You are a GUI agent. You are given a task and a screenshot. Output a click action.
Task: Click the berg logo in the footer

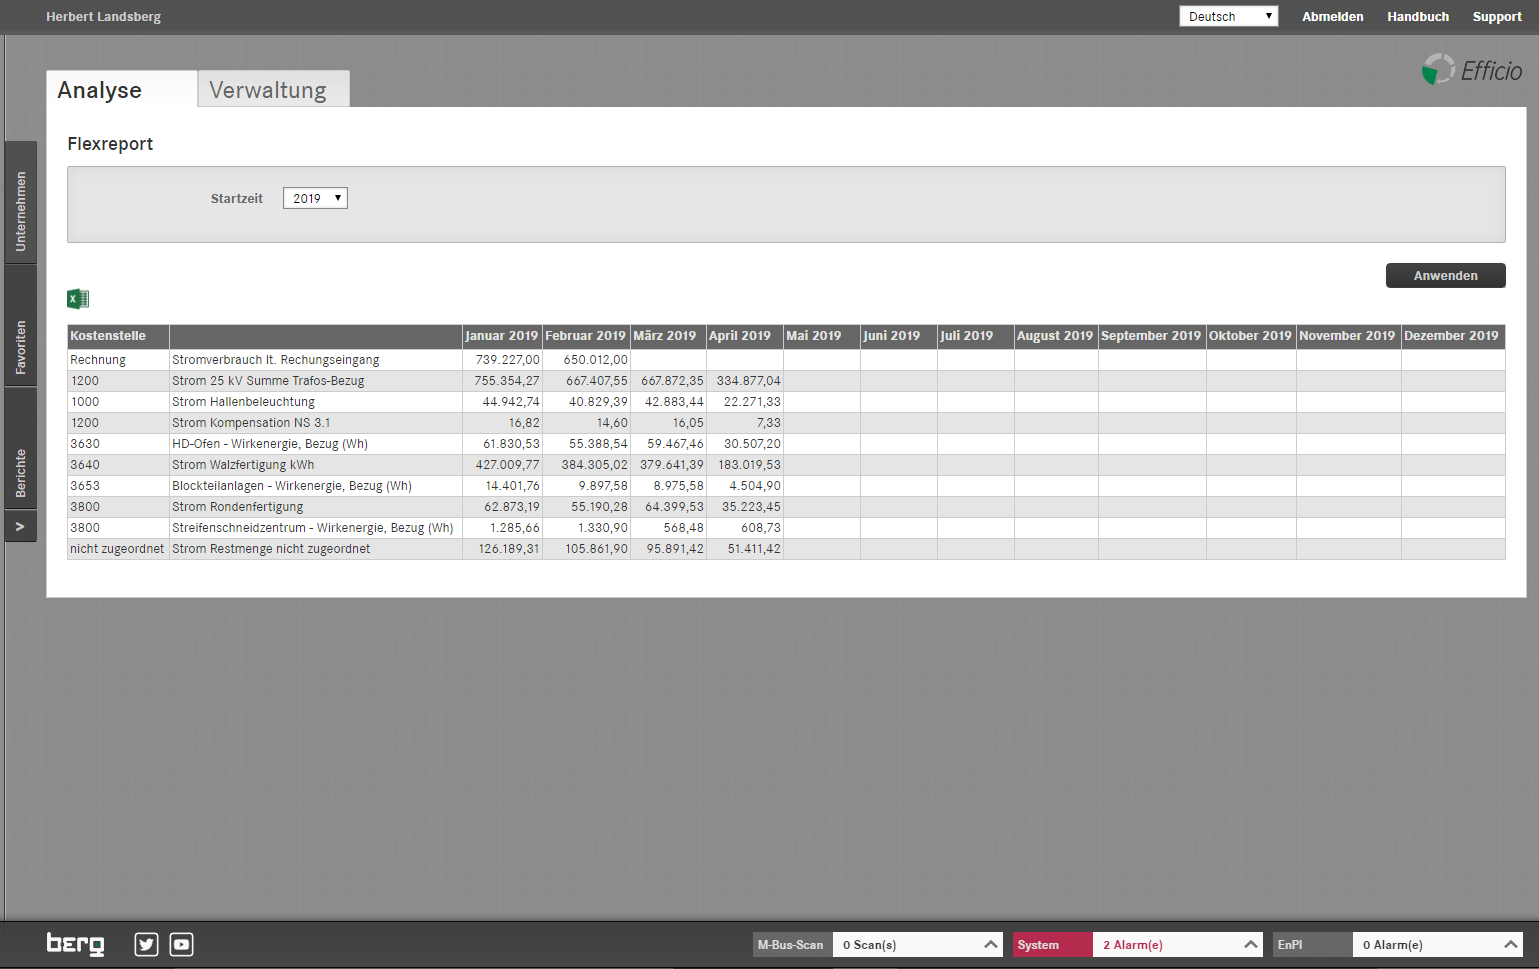point(75,944)
